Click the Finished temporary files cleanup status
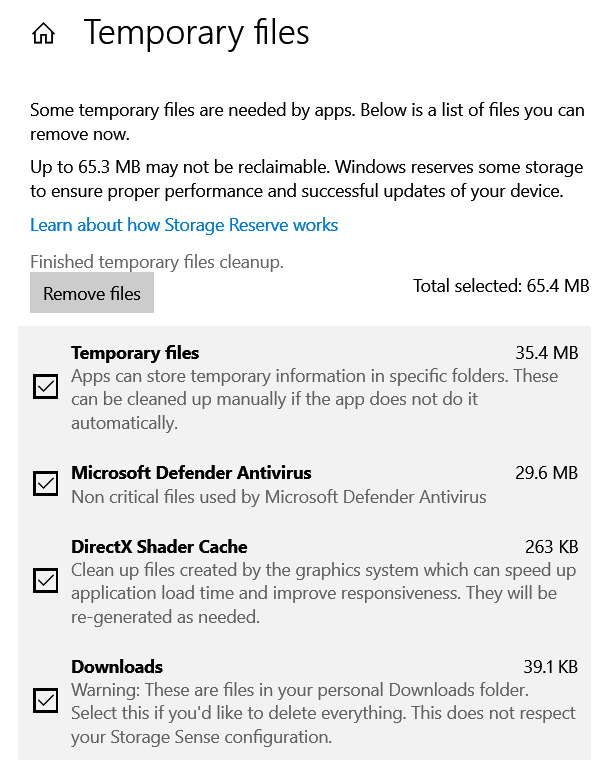 (x=157, y=262)
